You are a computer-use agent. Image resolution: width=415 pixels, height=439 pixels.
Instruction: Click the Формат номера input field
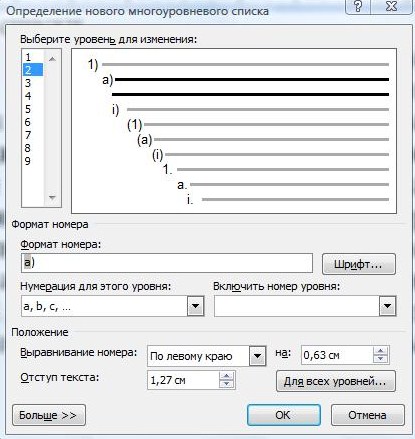(x=167, y=263)
